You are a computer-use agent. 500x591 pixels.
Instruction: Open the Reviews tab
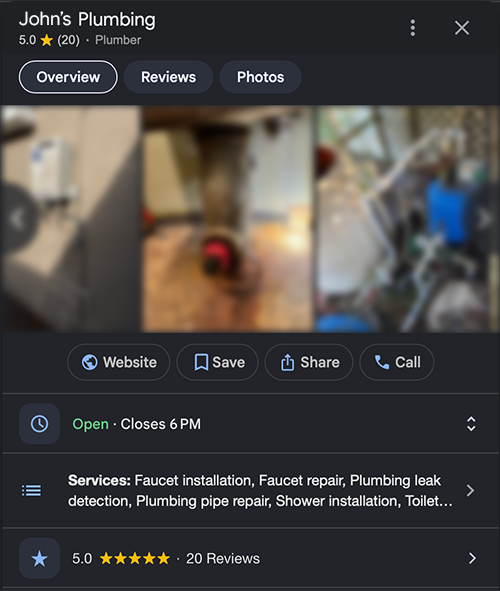(x=168, y=77)
